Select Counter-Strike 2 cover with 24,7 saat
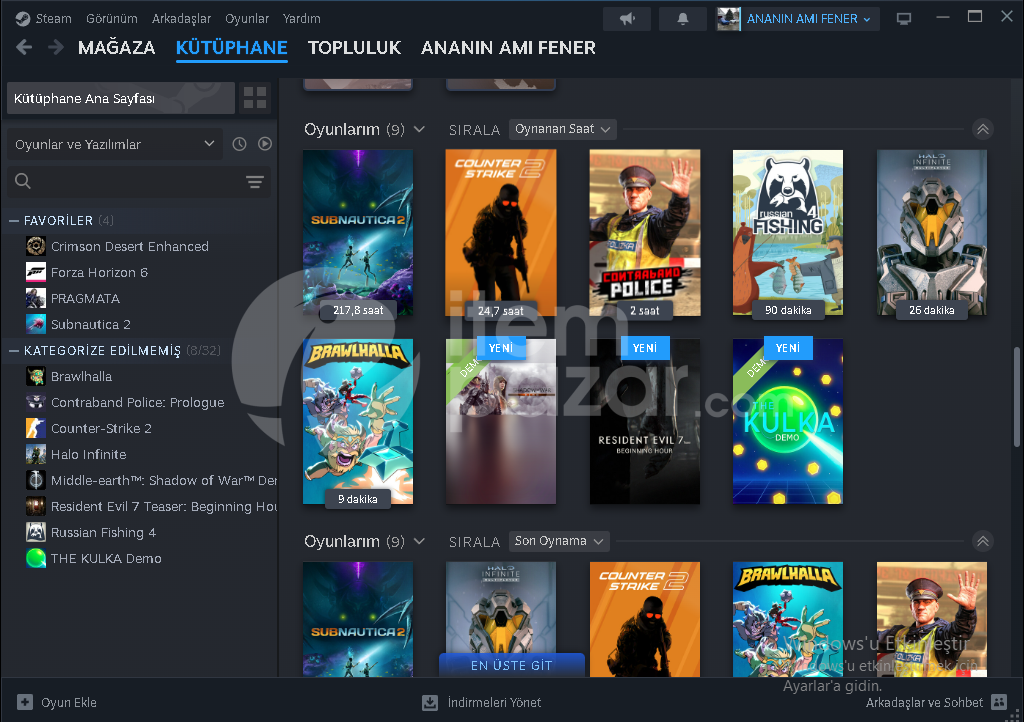1024x722 pixels. (x=501, y=232)
